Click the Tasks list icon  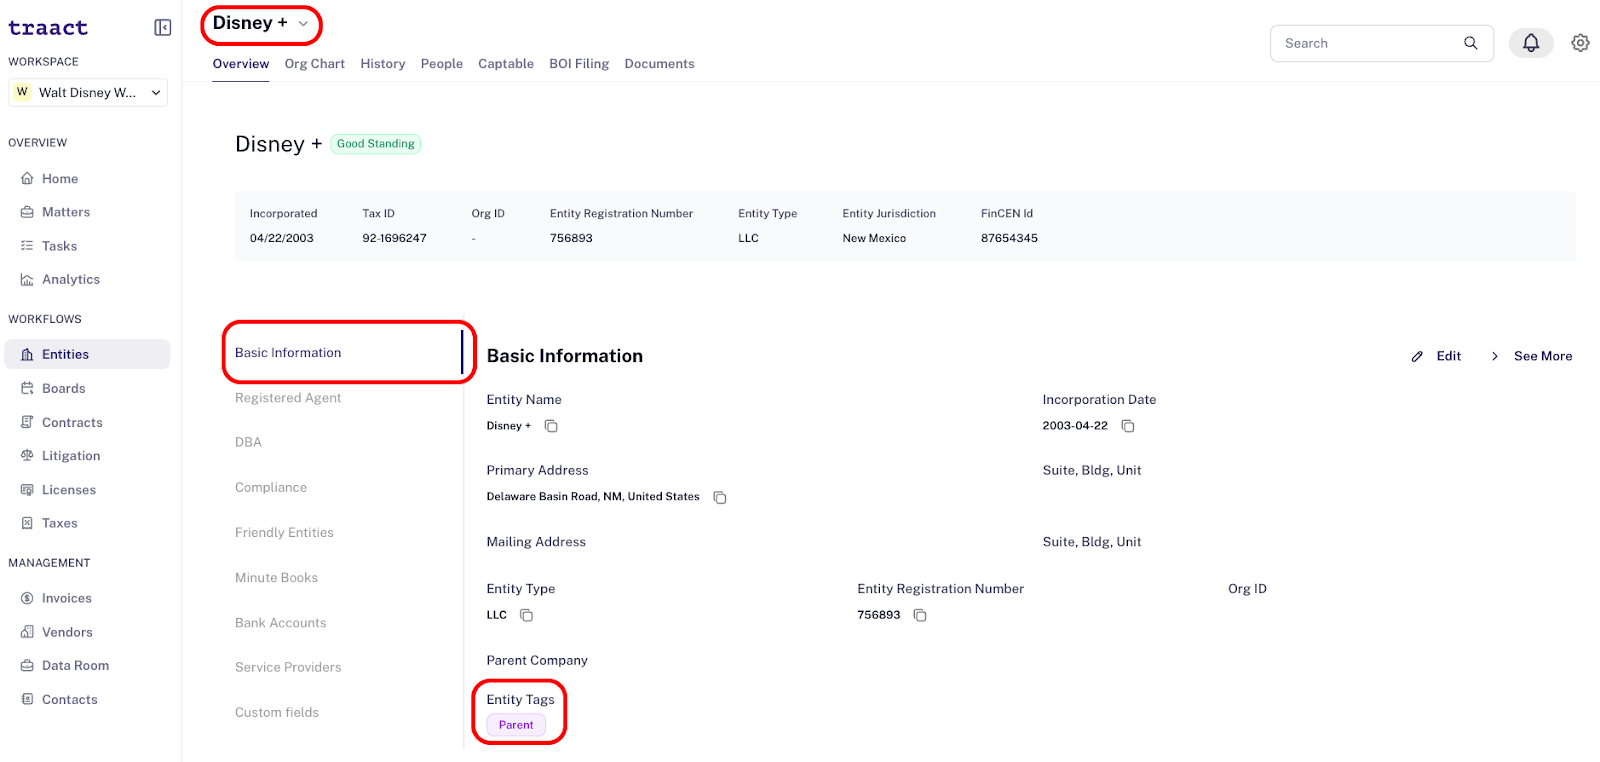27,246
